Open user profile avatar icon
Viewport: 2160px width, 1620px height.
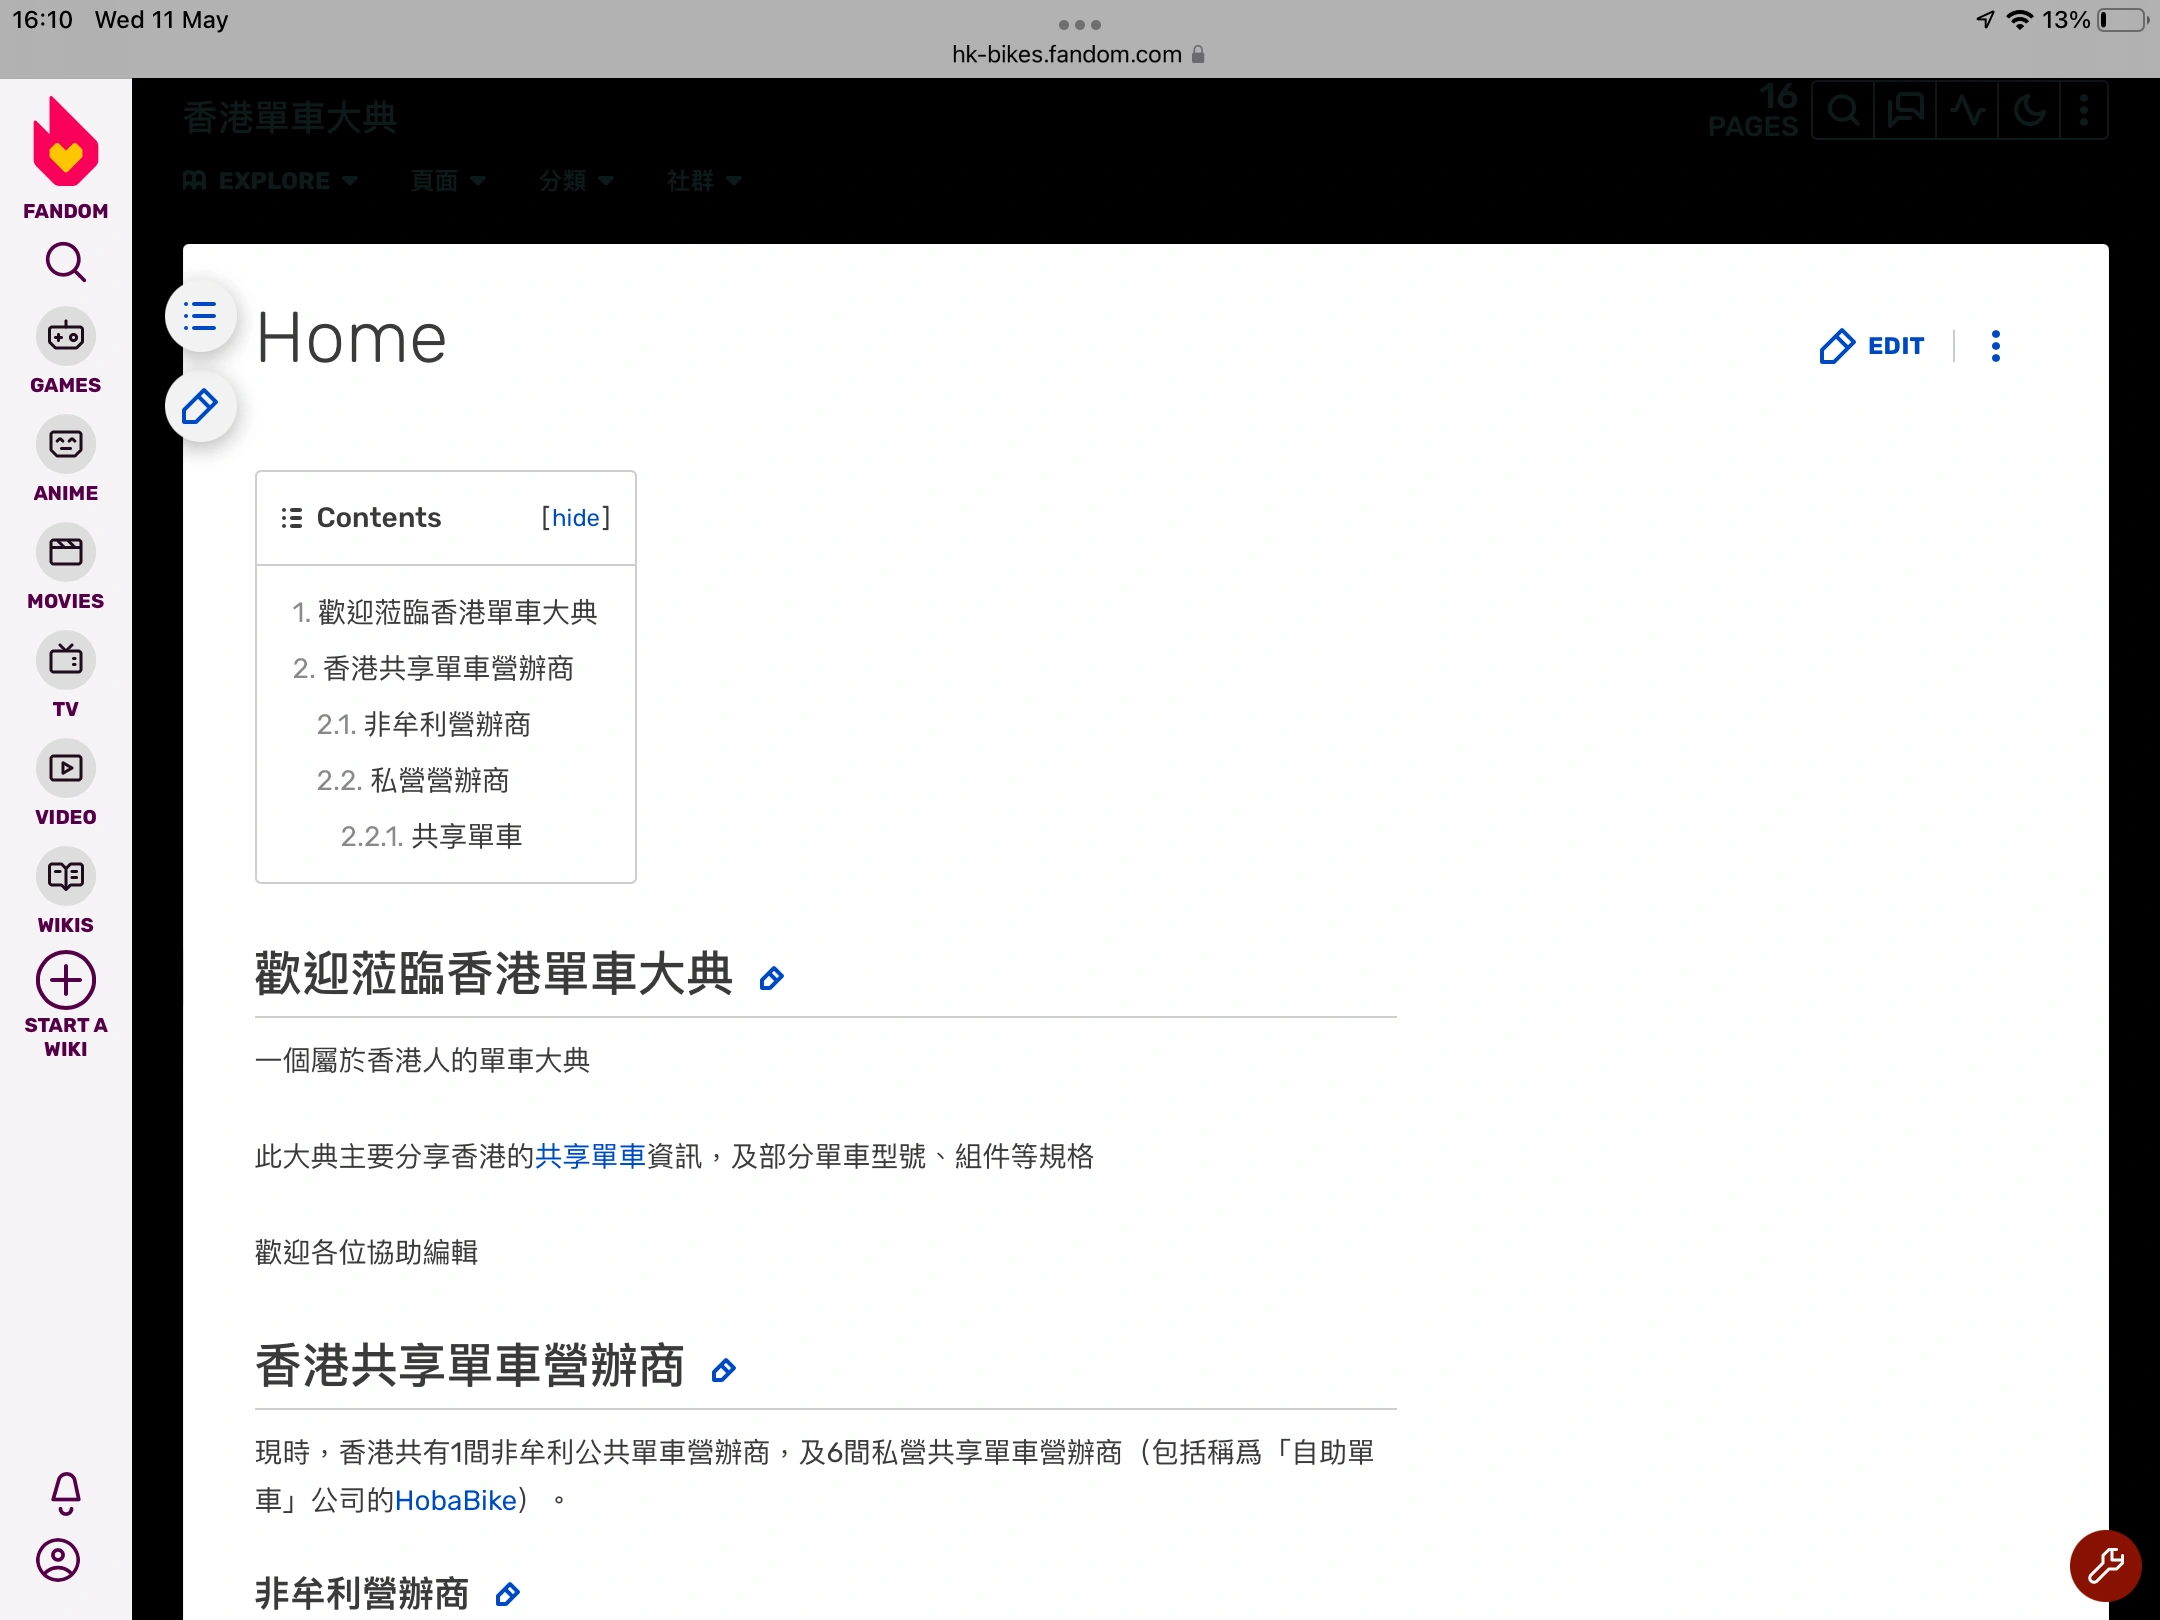[58, 1560]
